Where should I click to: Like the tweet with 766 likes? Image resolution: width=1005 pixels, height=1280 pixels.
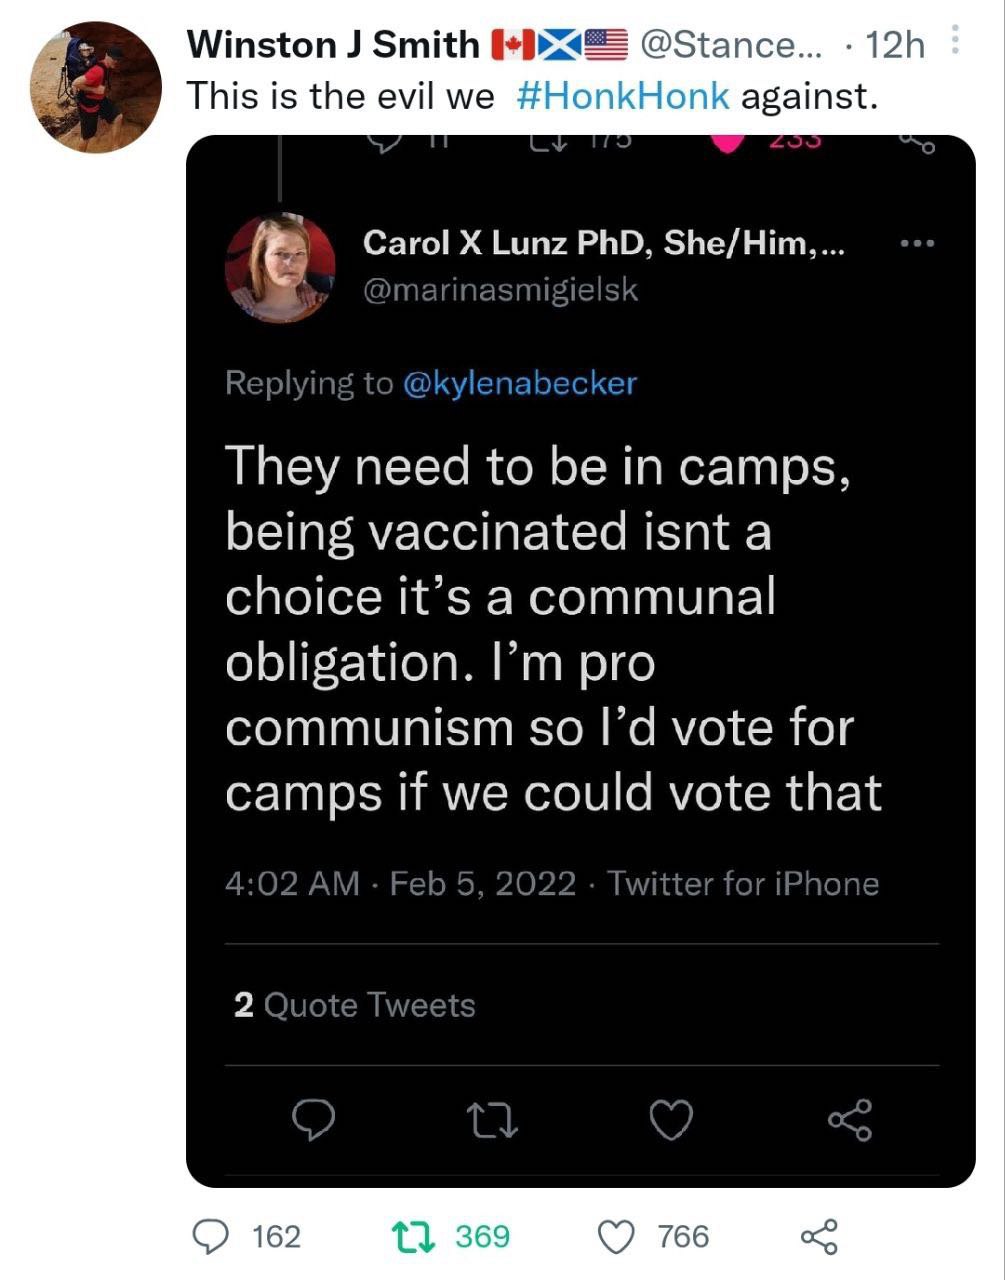tap(618, 1238)
